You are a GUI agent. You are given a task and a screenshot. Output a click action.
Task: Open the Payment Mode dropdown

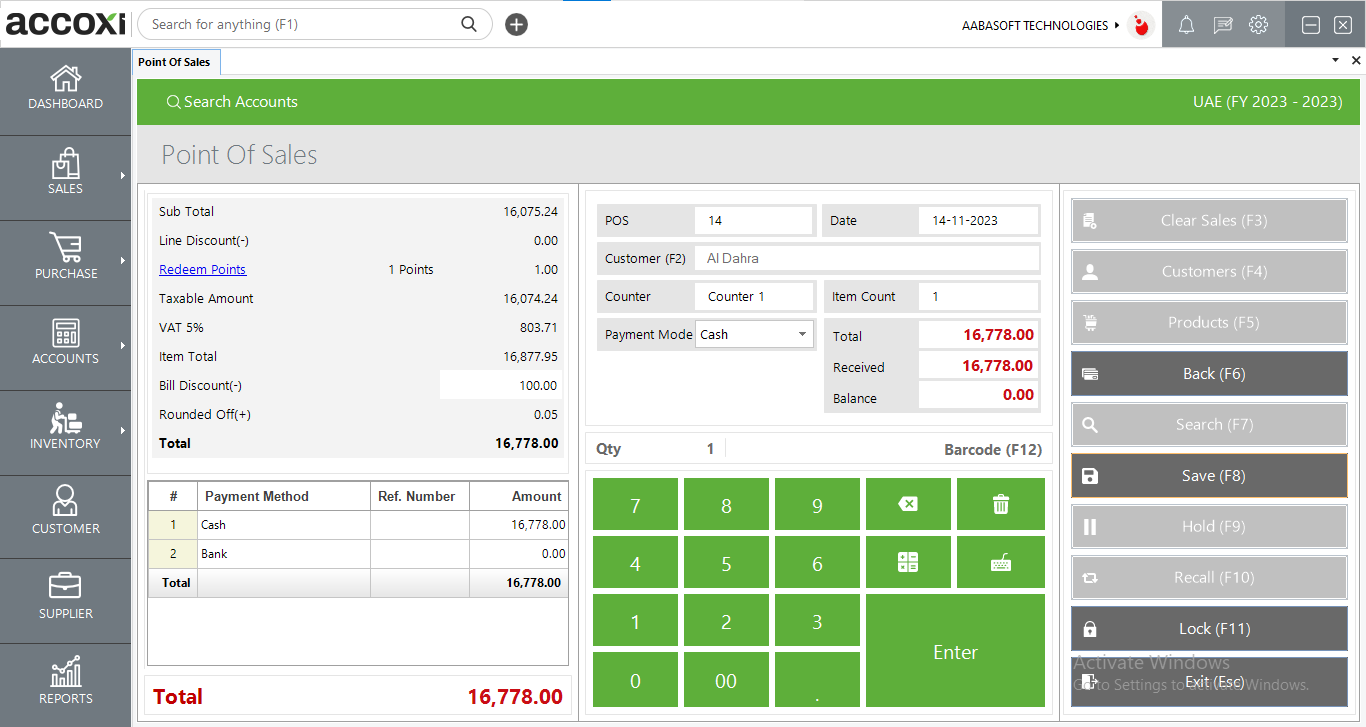pos(802,334)
